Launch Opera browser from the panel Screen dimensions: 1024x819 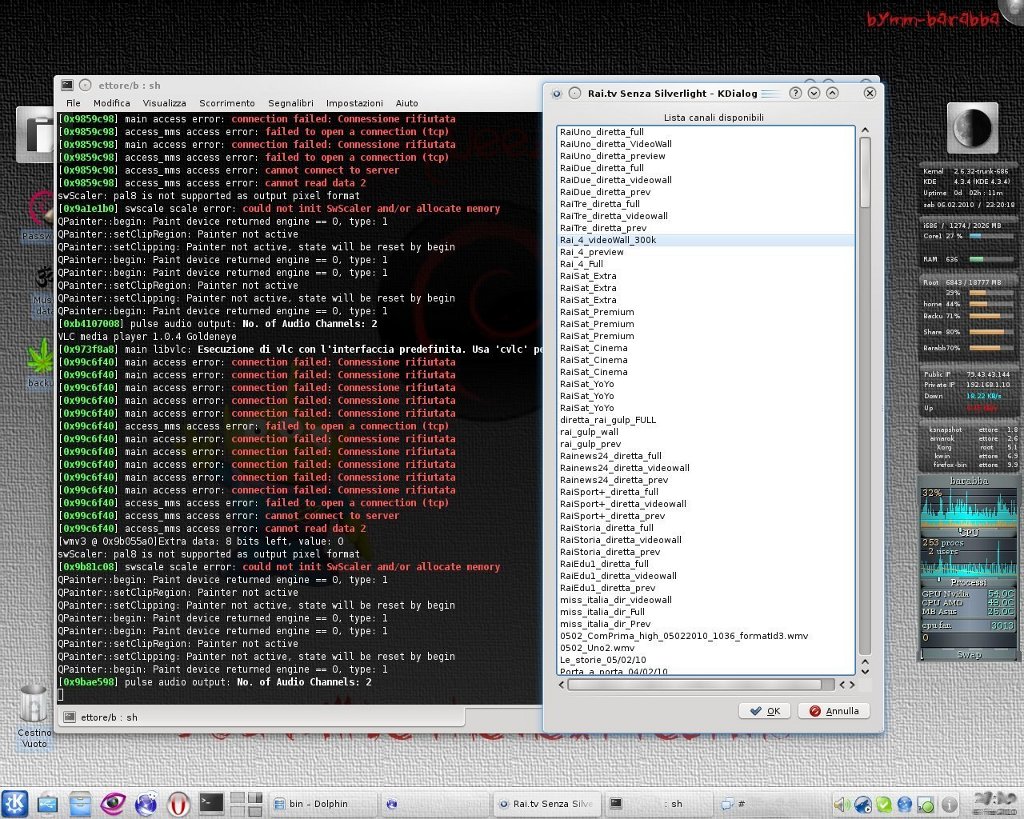179,802
